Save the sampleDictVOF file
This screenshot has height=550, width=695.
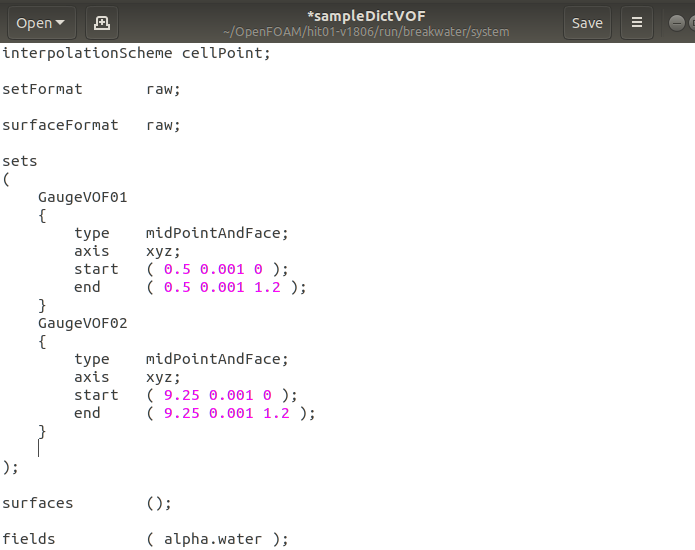(x=587, y=22)
